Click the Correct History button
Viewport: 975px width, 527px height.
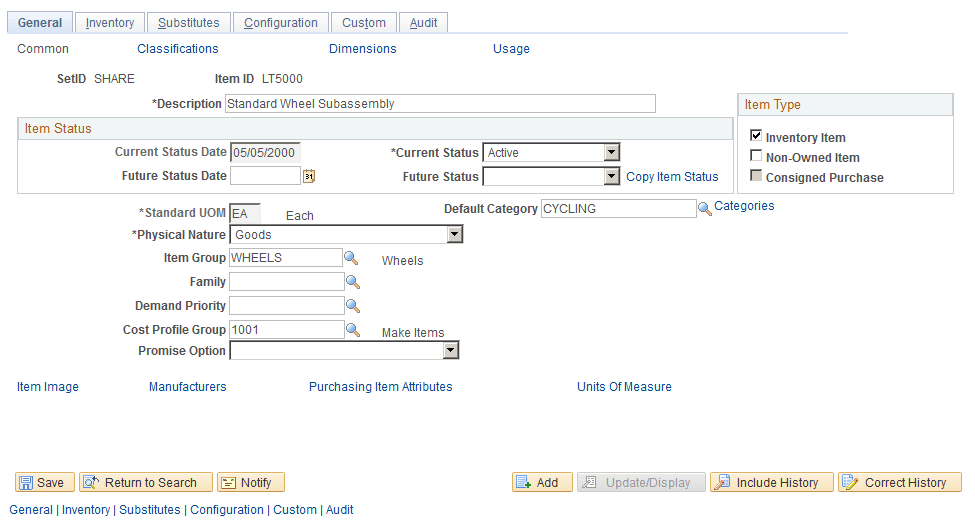900,482
